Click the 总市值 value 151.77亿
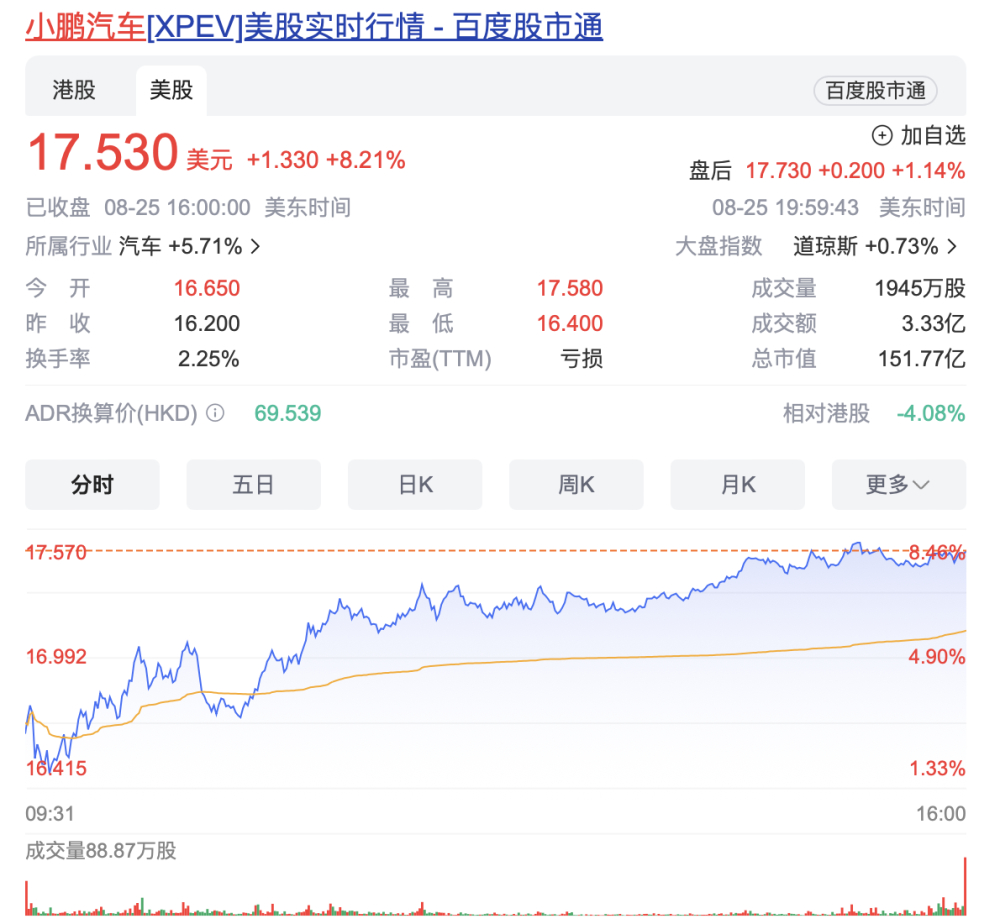 point(922,359)
